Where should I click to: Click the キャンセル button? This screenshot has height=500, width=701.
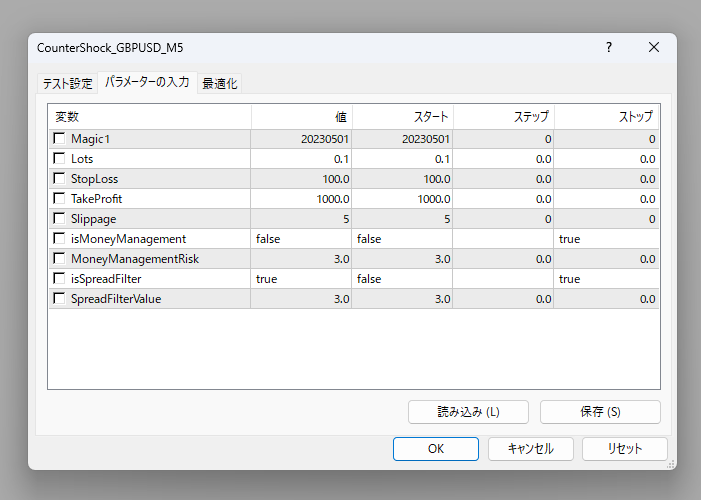tap(530, 449)
